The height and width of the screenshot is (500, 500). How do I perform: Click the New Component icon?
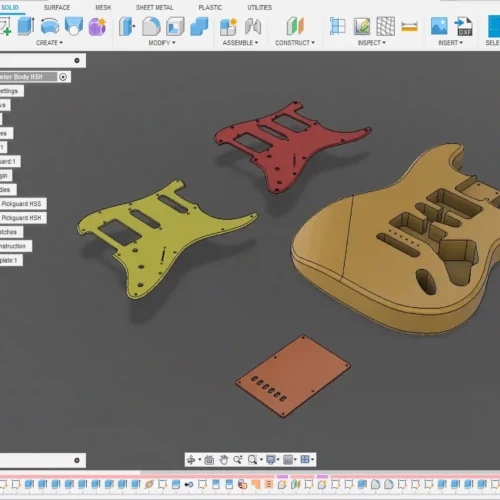[x=228, y=27]
